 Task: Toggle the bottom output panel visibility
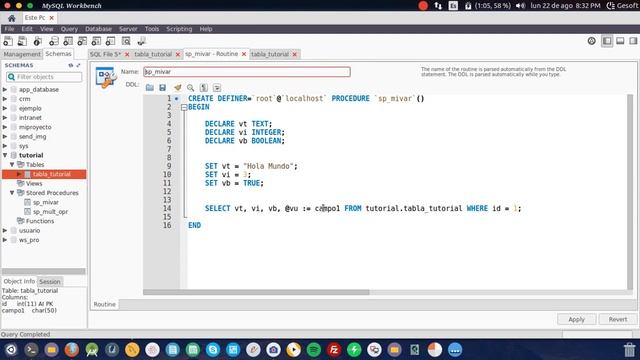(x=620, y=41)
